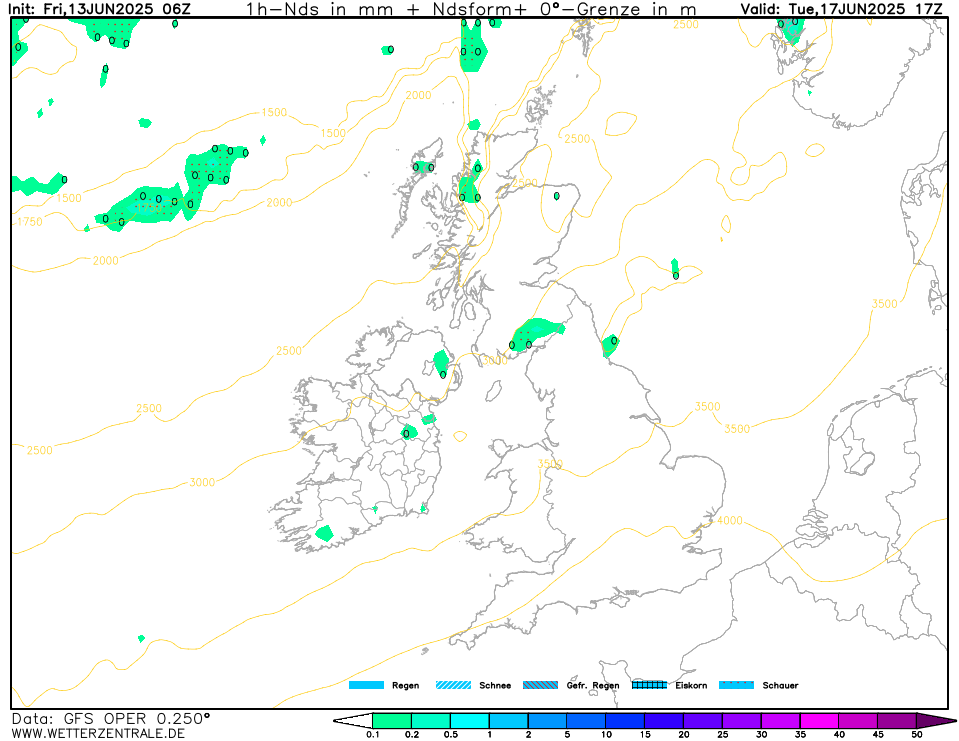
Task: Click the green 0.1–0.2 scale segment
Action: point(392,721)
